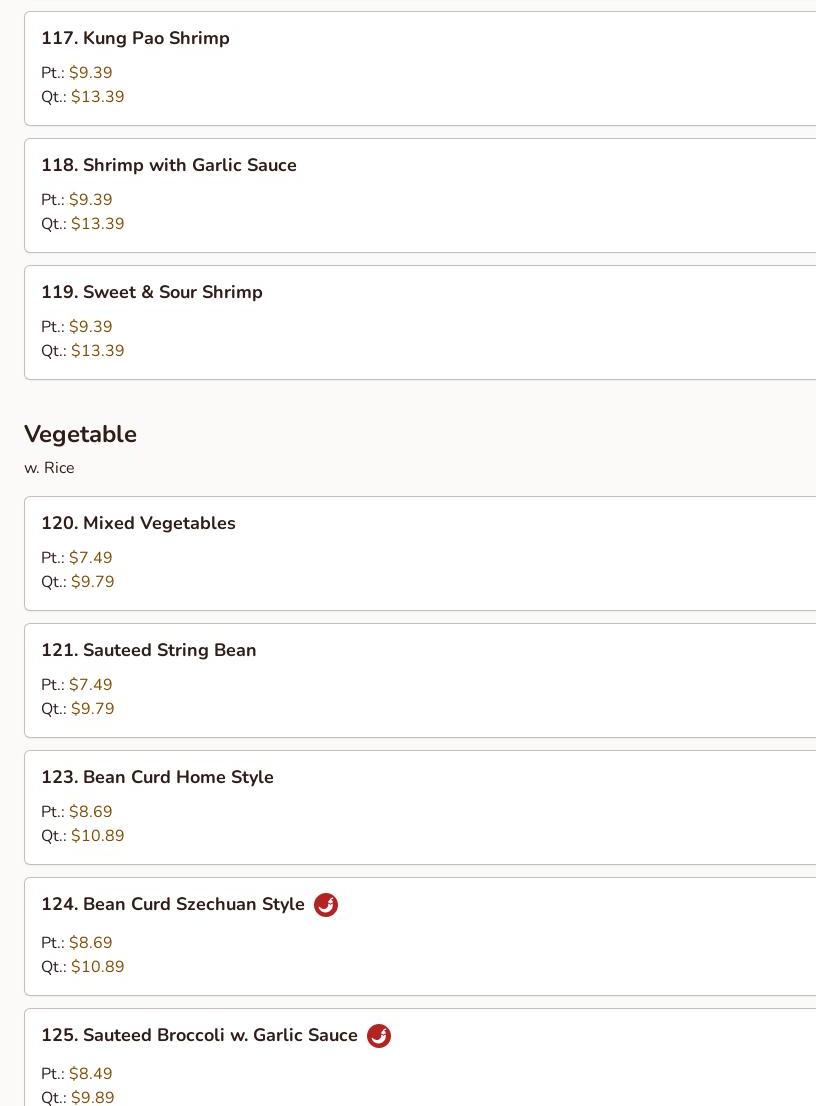The height and width of the screenshot is (1106, 816).
Task: Click the spicy pepper icon beside Sauteed Broccoli w. Garlic Sauce
Action: point(379,1035)
